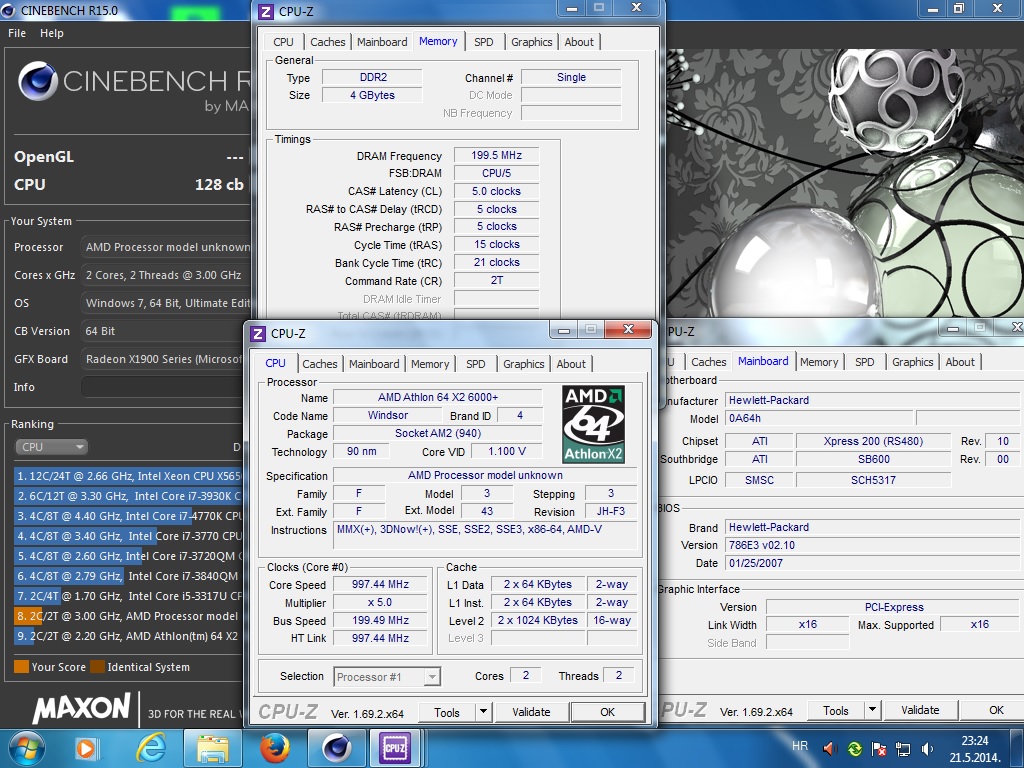Image resolution: width=1024 pixels, height=768 pixels.
Task: Select CPU tab in Memory CPU-Z window
Action: pyautogui.click(x=283, y=42)
